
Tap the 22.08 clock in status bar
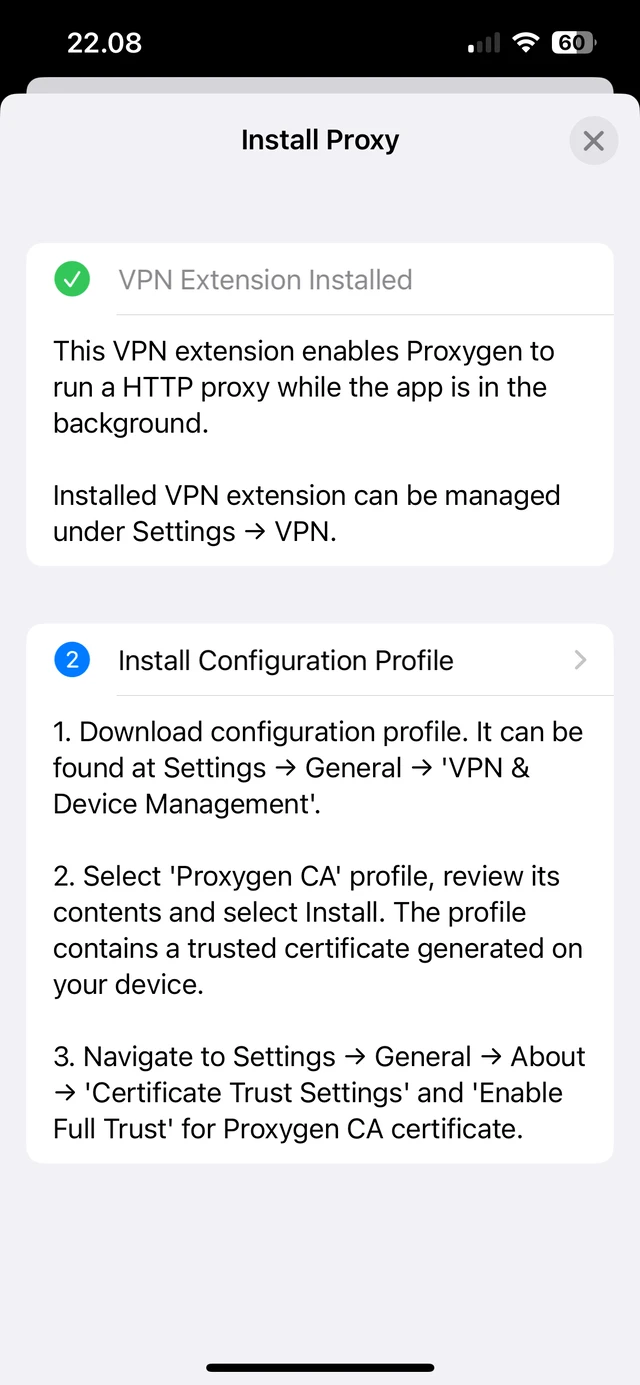coord(105,43)
